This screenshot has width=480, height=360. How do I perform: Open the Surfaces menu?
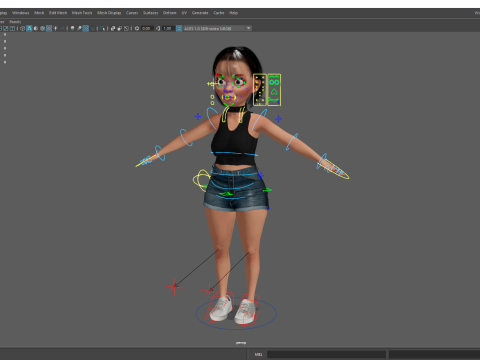[150, 13]
